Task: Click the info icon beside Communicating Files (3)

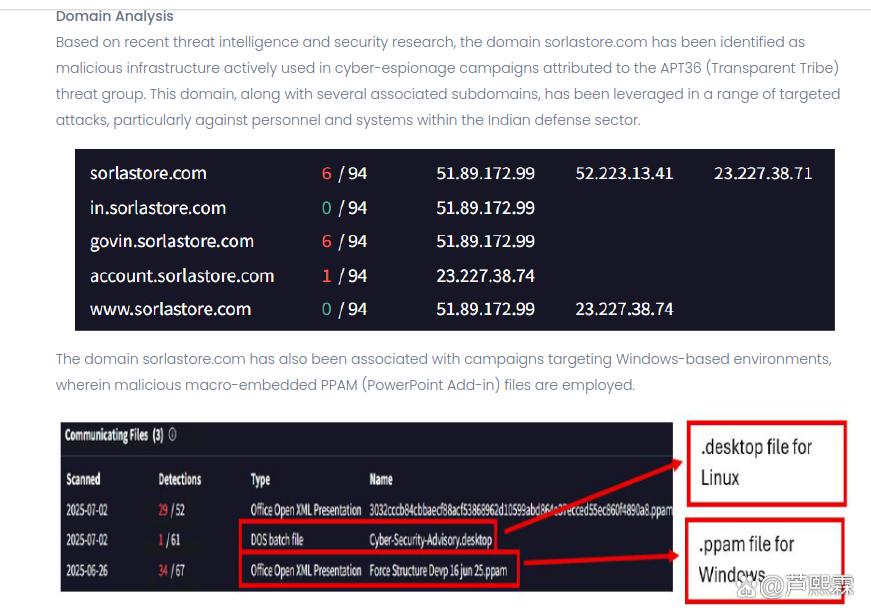Action: (x=172, y=434)
